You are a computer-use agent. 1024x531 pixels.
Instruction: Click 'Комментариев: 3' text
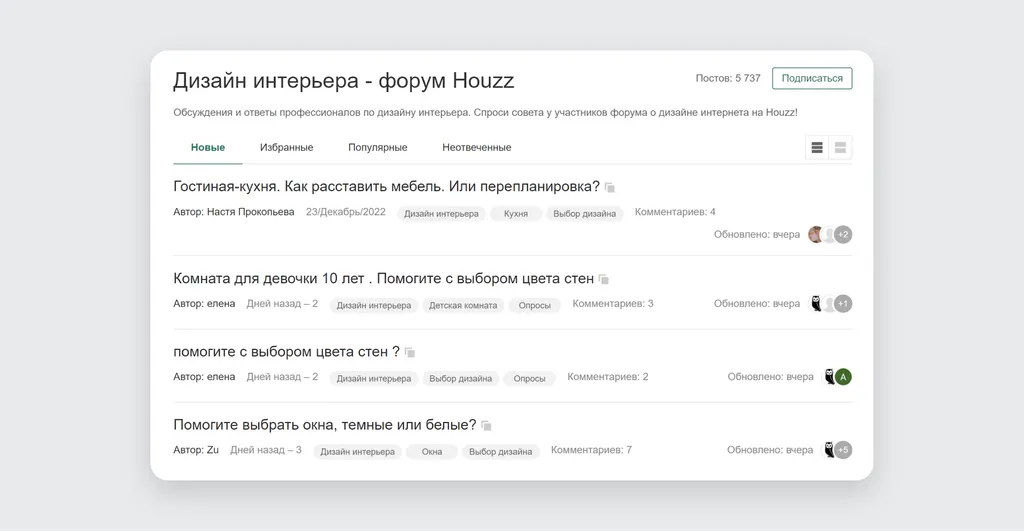pyautogui.click(x=613, y=304)
